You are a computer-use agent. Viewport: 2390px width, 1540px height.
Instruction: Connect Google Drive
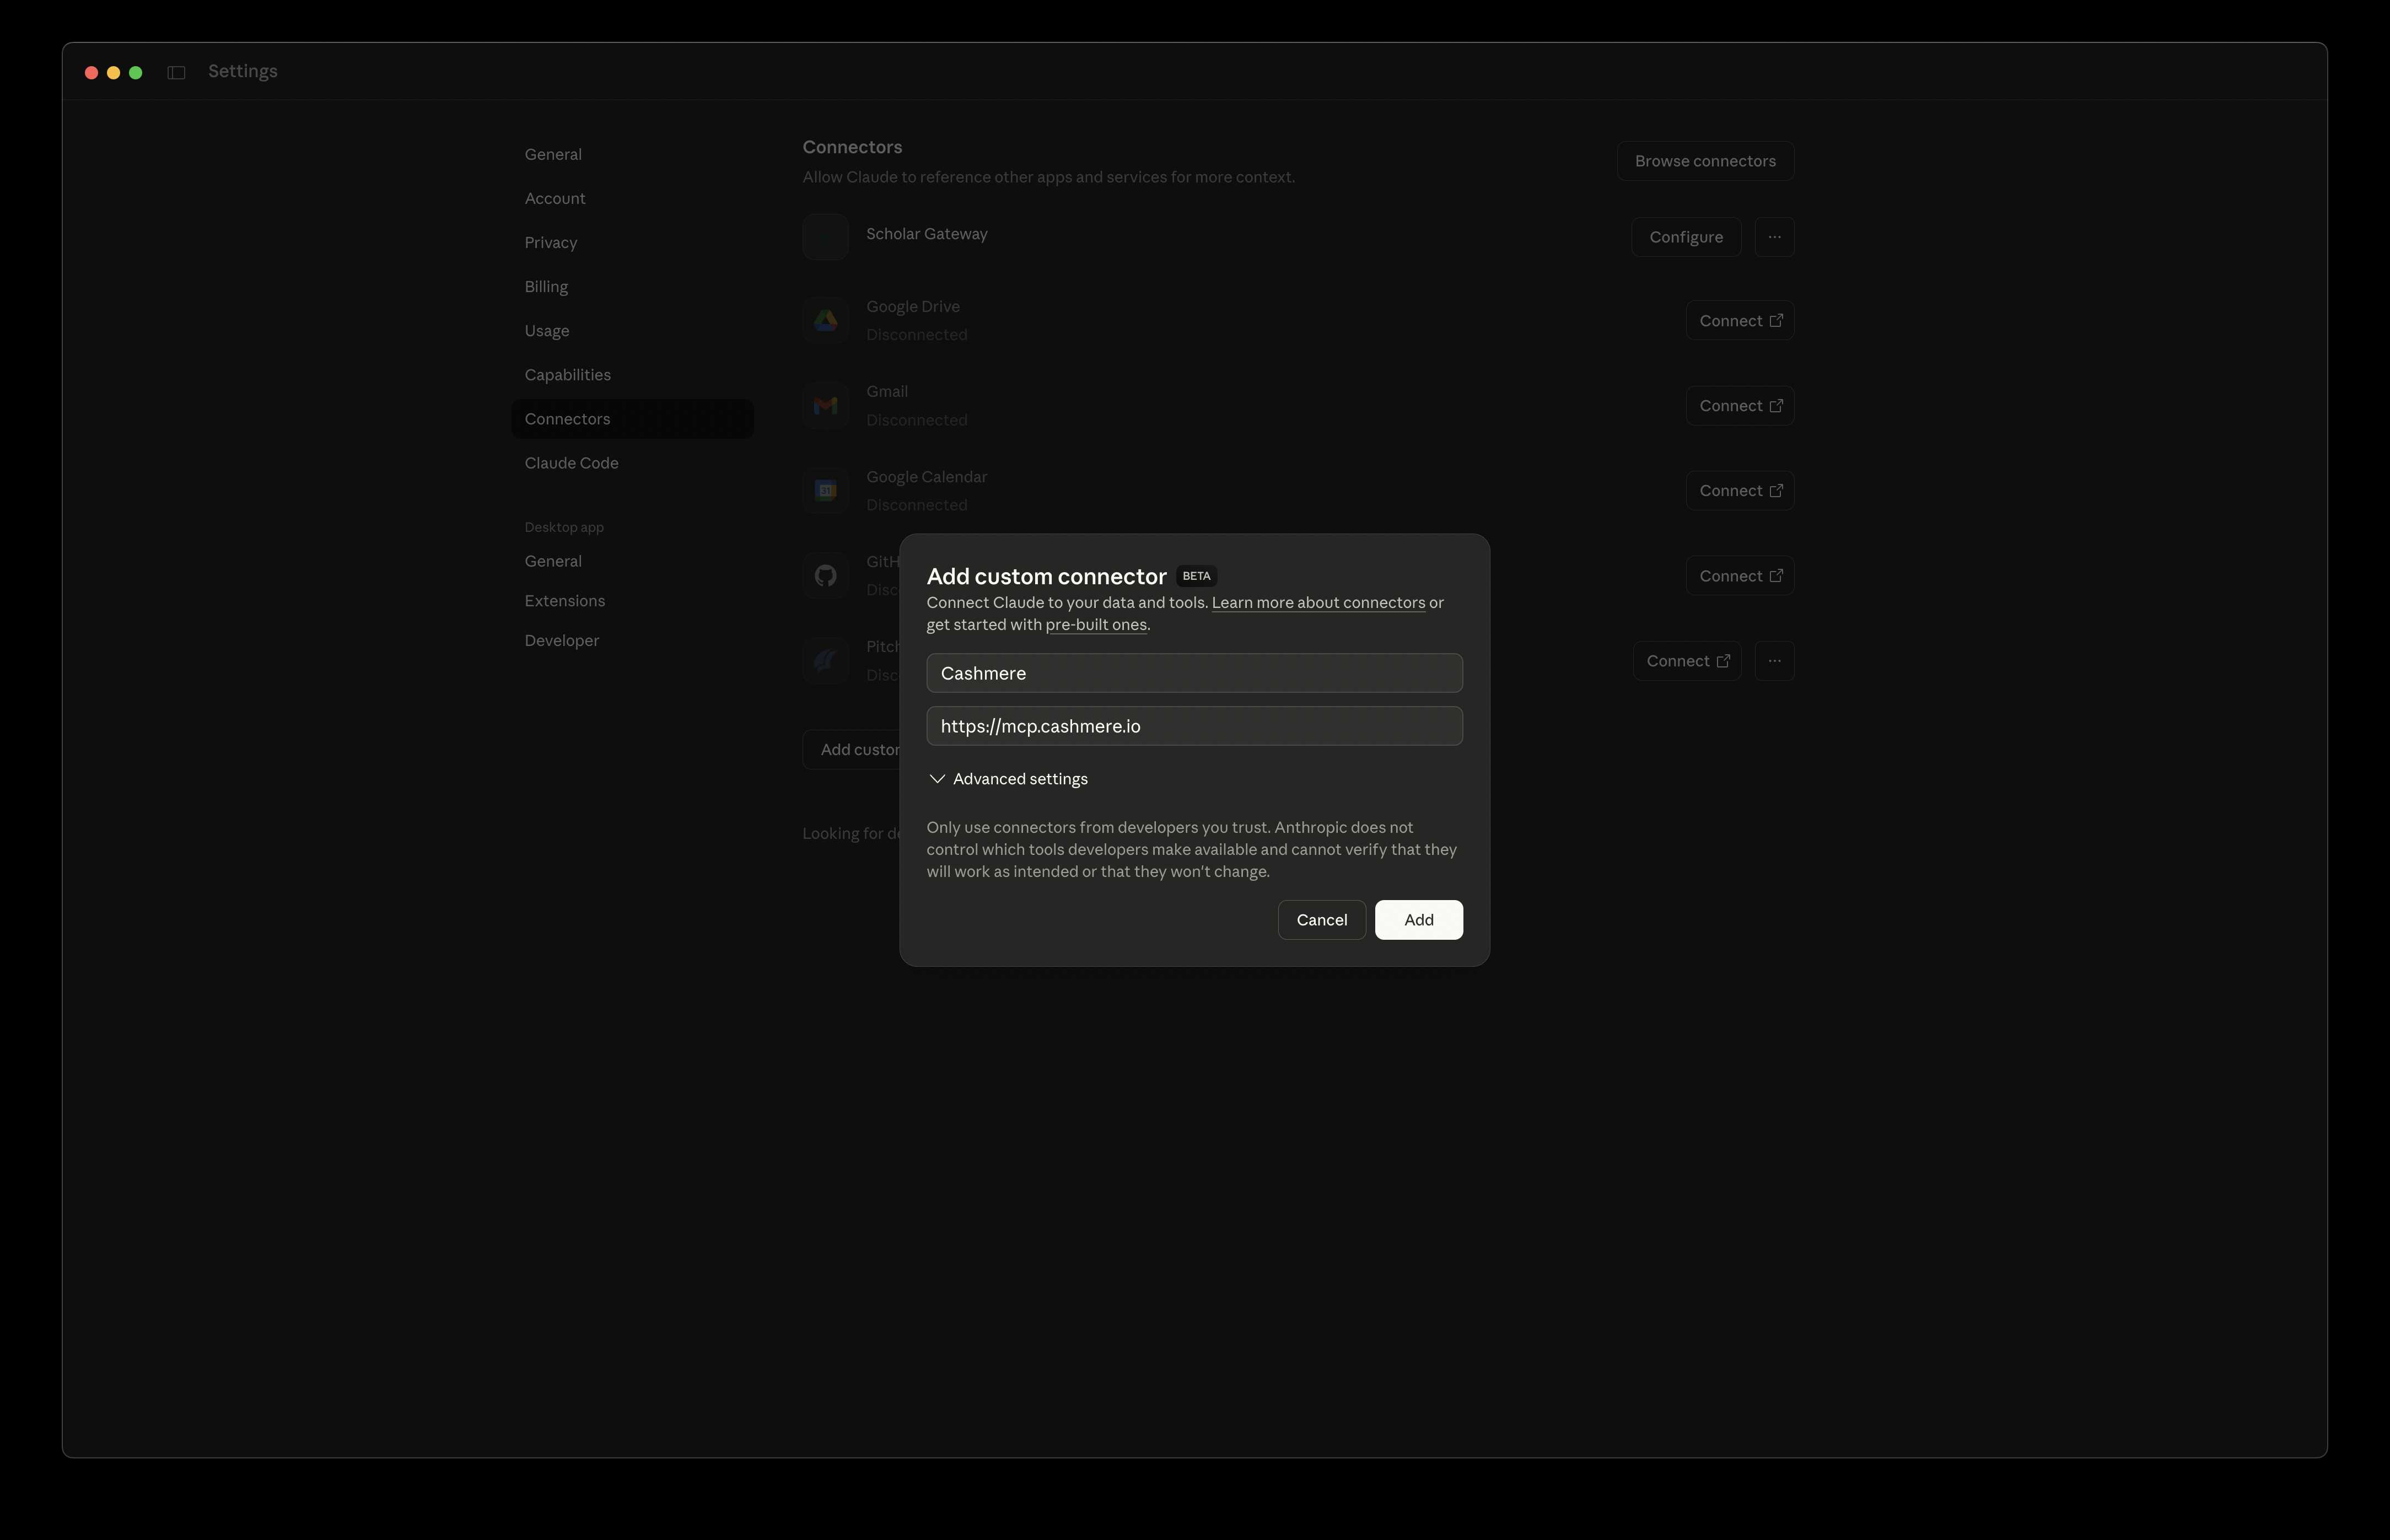click(x=1740, y=321)
